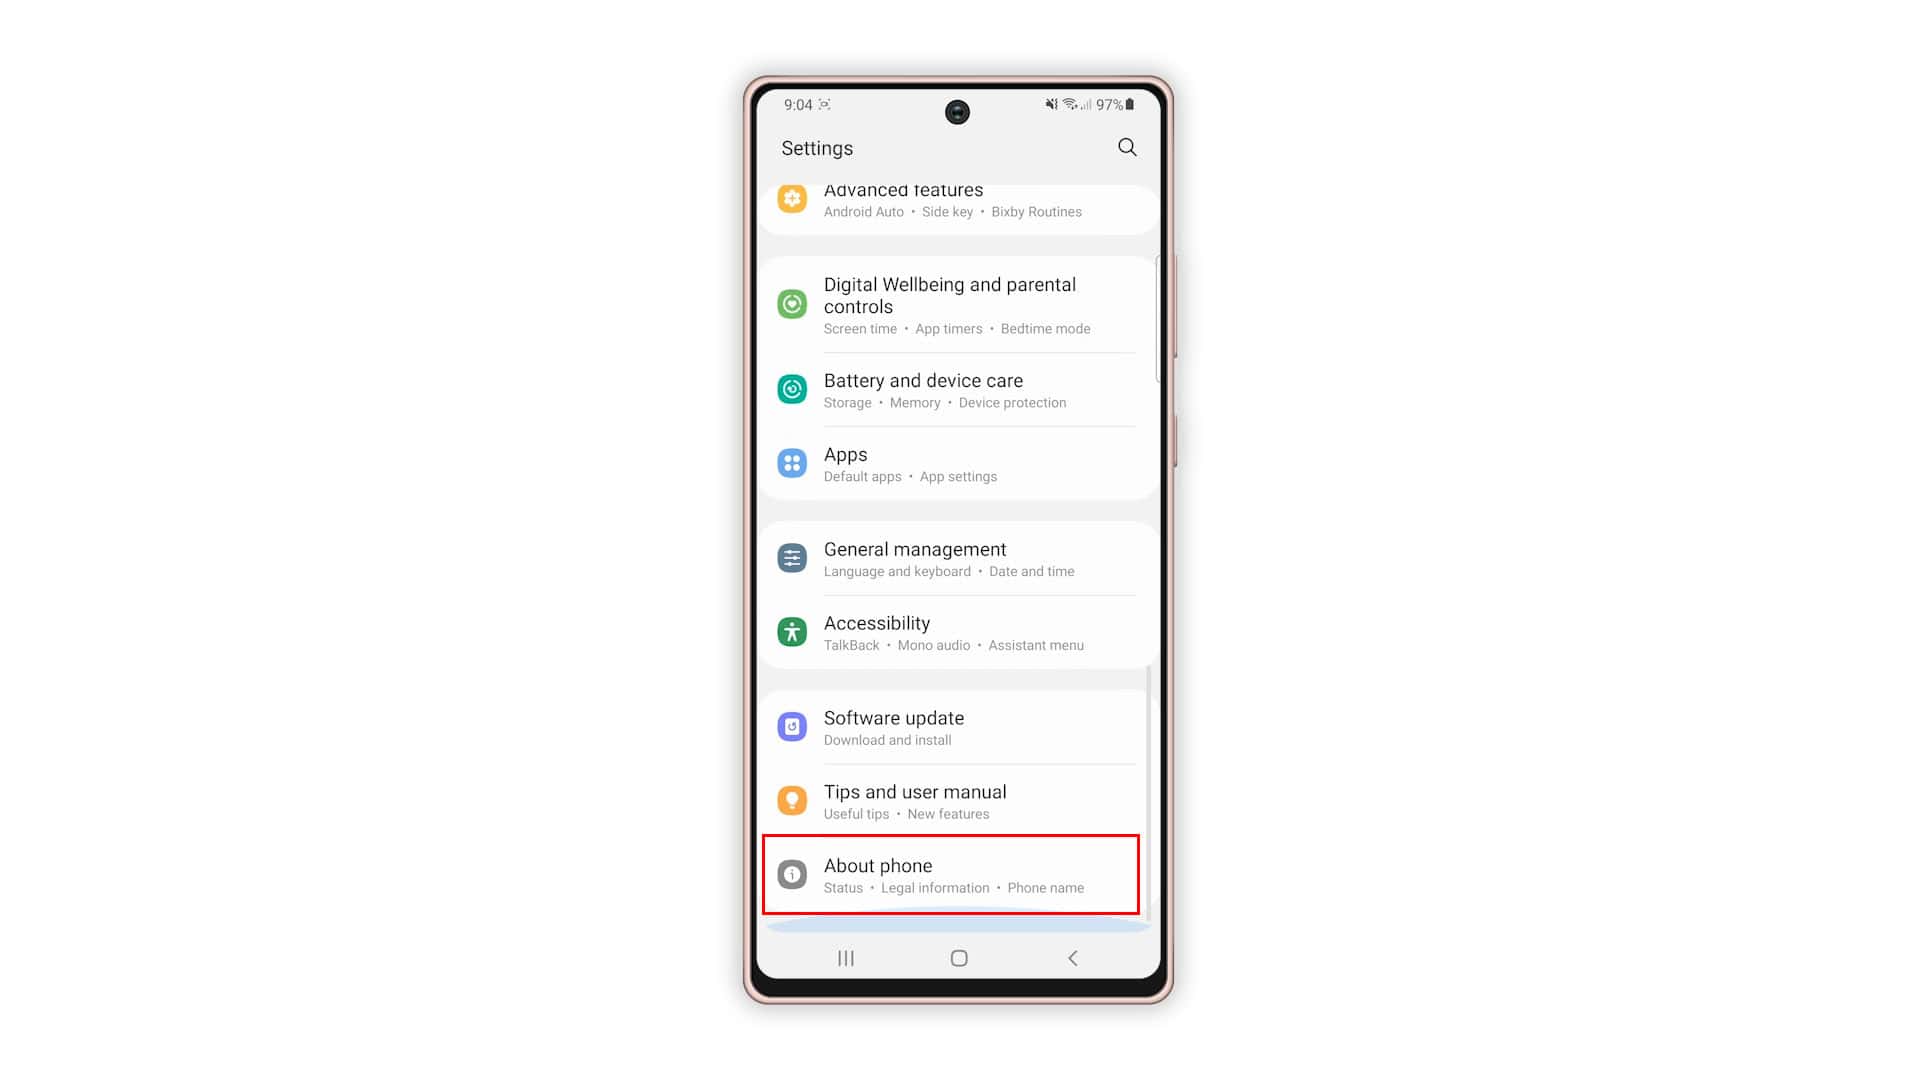Viewport: 1920px width, 1080px height.
Task: Select Software update download option
Action: pyautogui.click(x=959, y=727)
